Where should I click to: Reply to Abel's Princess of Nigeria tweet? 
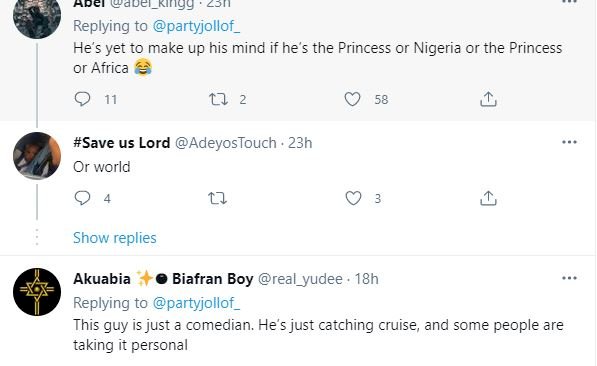tap(82, 99)
